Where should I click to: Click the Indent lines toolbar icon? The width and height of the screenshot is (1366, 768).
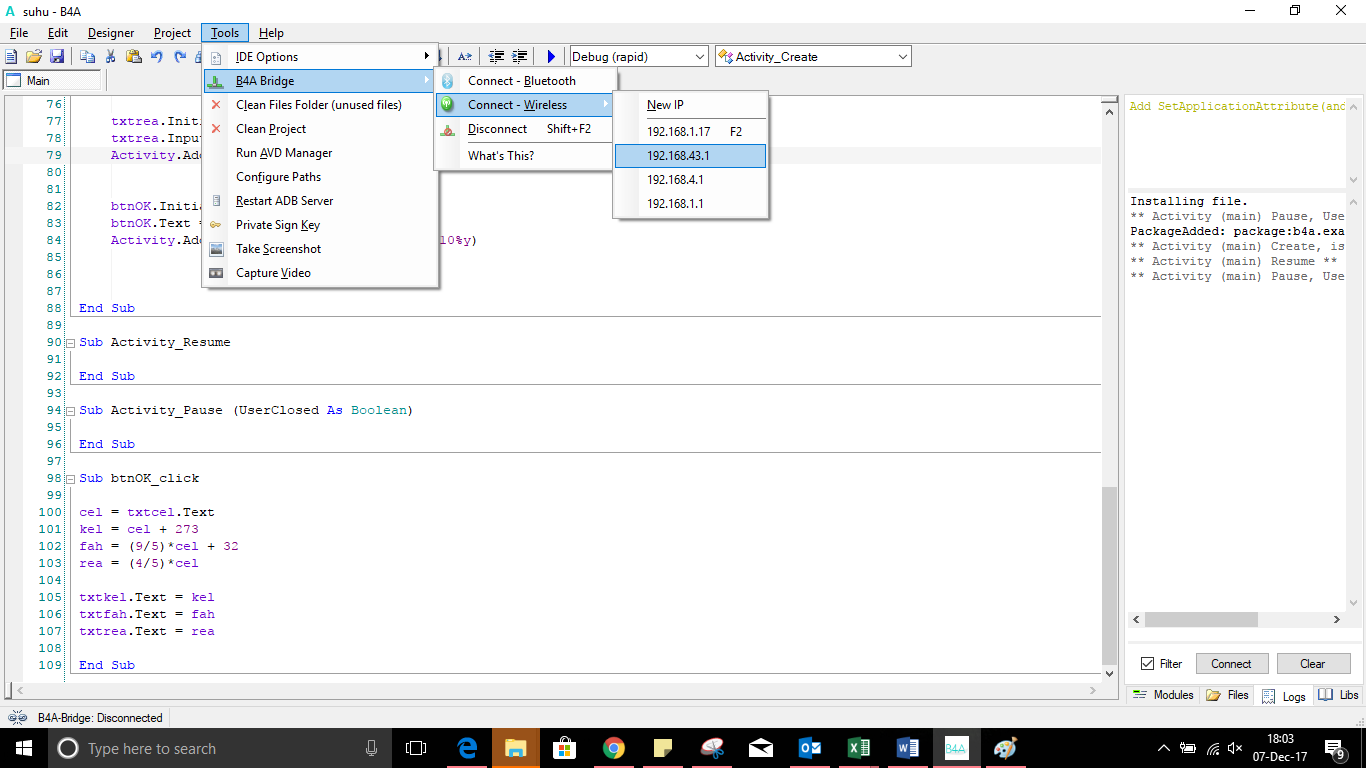click(x=519, y=57)
